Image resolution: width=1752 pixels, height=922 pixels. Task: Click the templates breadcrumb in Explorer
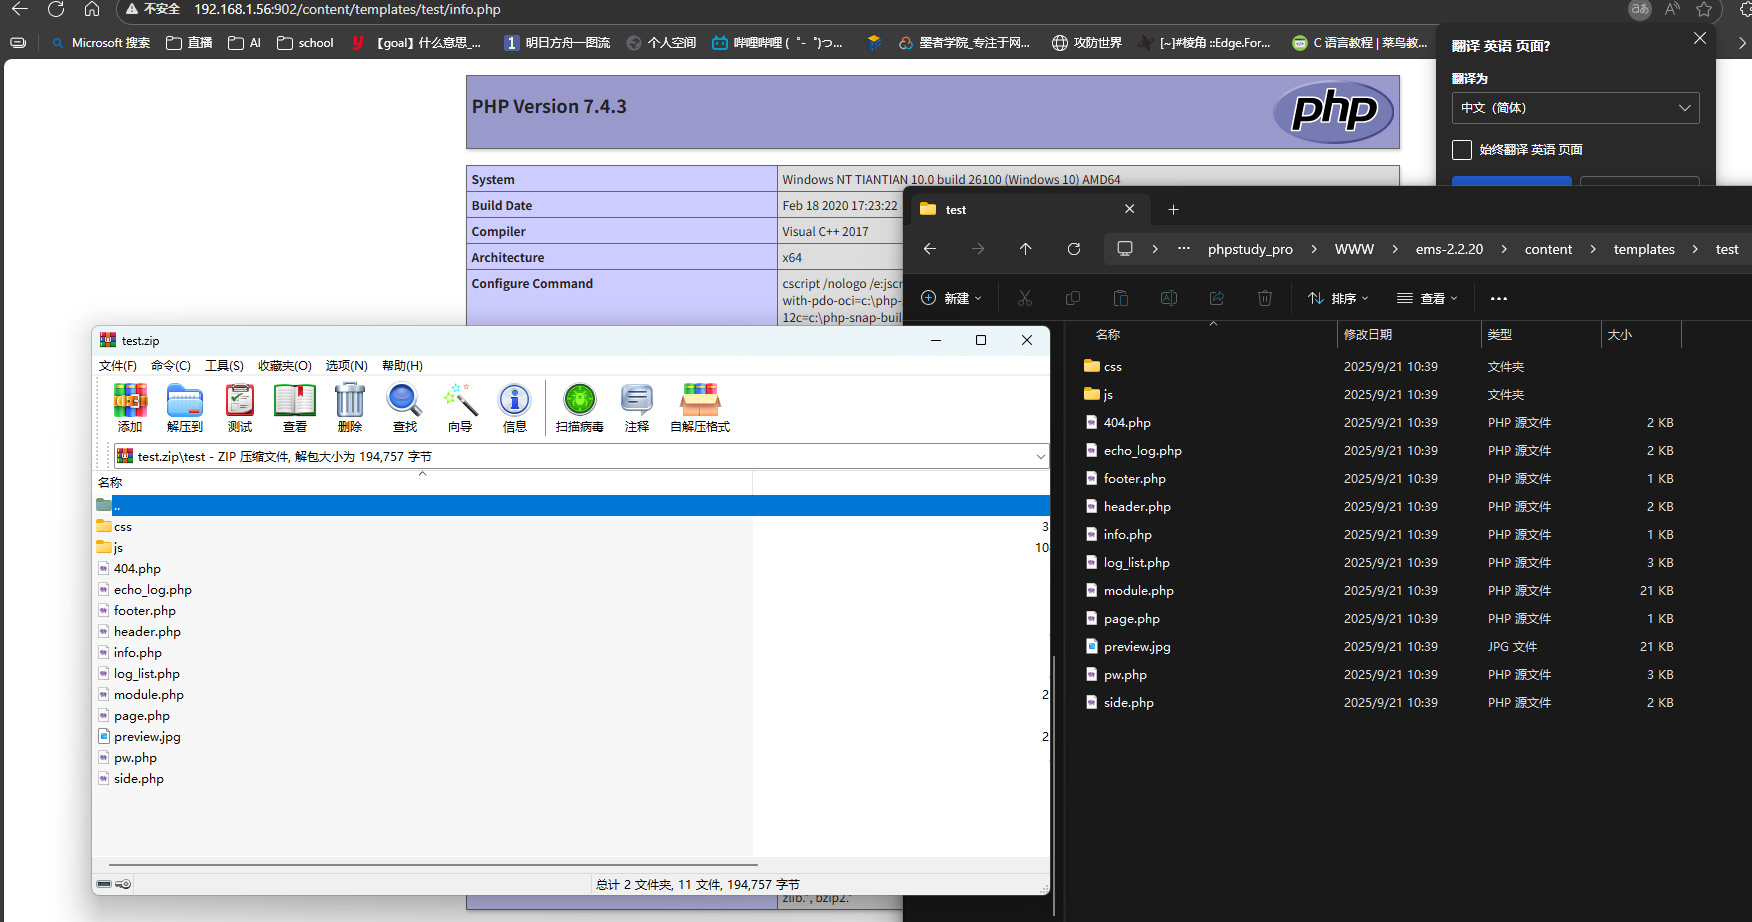tap(1643, 249)
